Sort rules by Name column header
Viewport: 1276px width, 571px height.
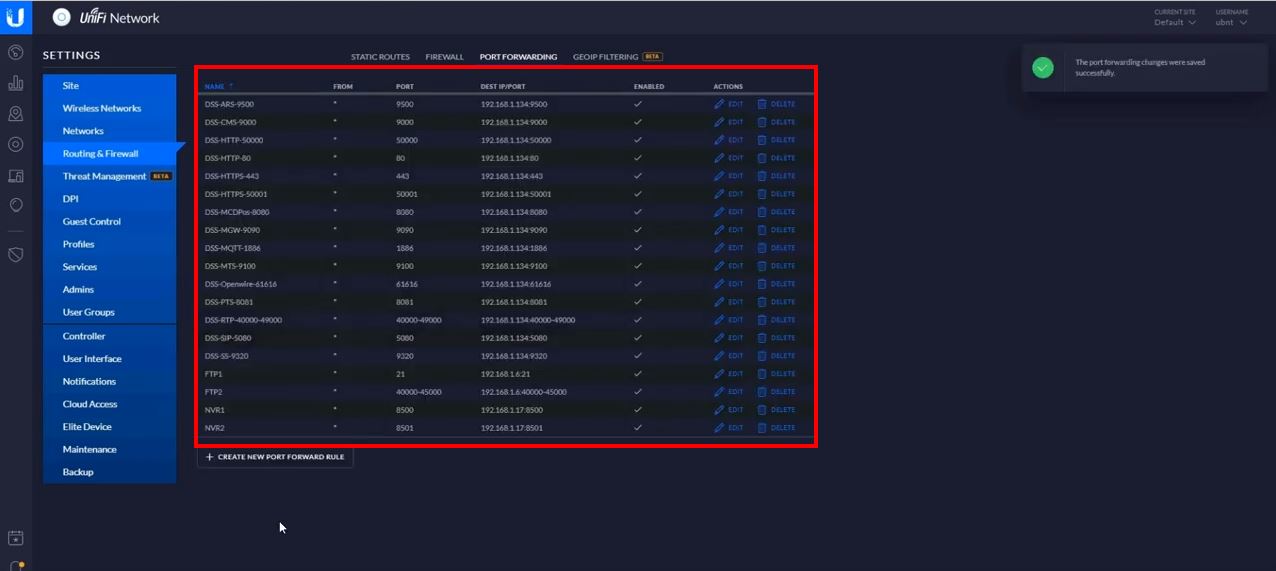(x=215, y=86)
